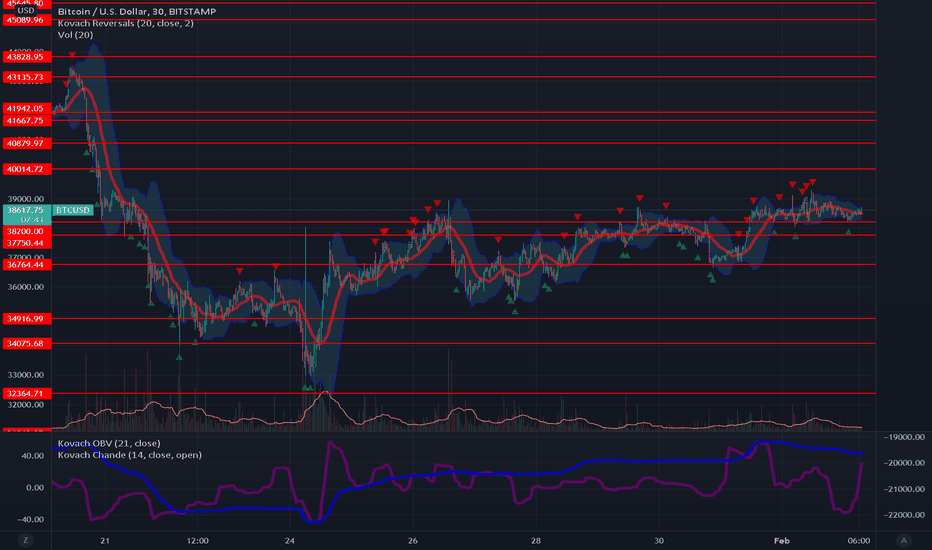This screenshot has width=932, height=550.
Task: Select the 41667.75 price level label
Action: [x=27, y=121]
